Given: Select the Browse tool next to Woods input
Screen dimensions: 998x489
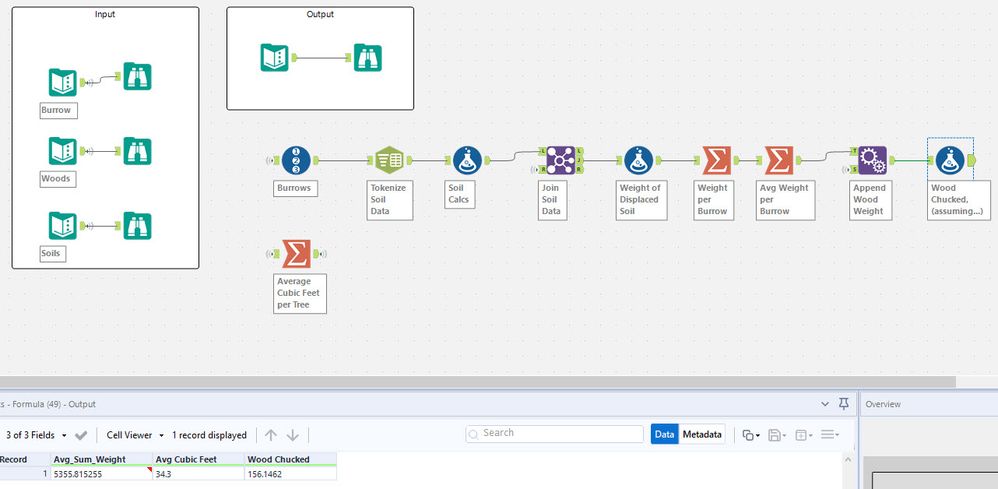Looking at the screenshot, I should (137, 151).
